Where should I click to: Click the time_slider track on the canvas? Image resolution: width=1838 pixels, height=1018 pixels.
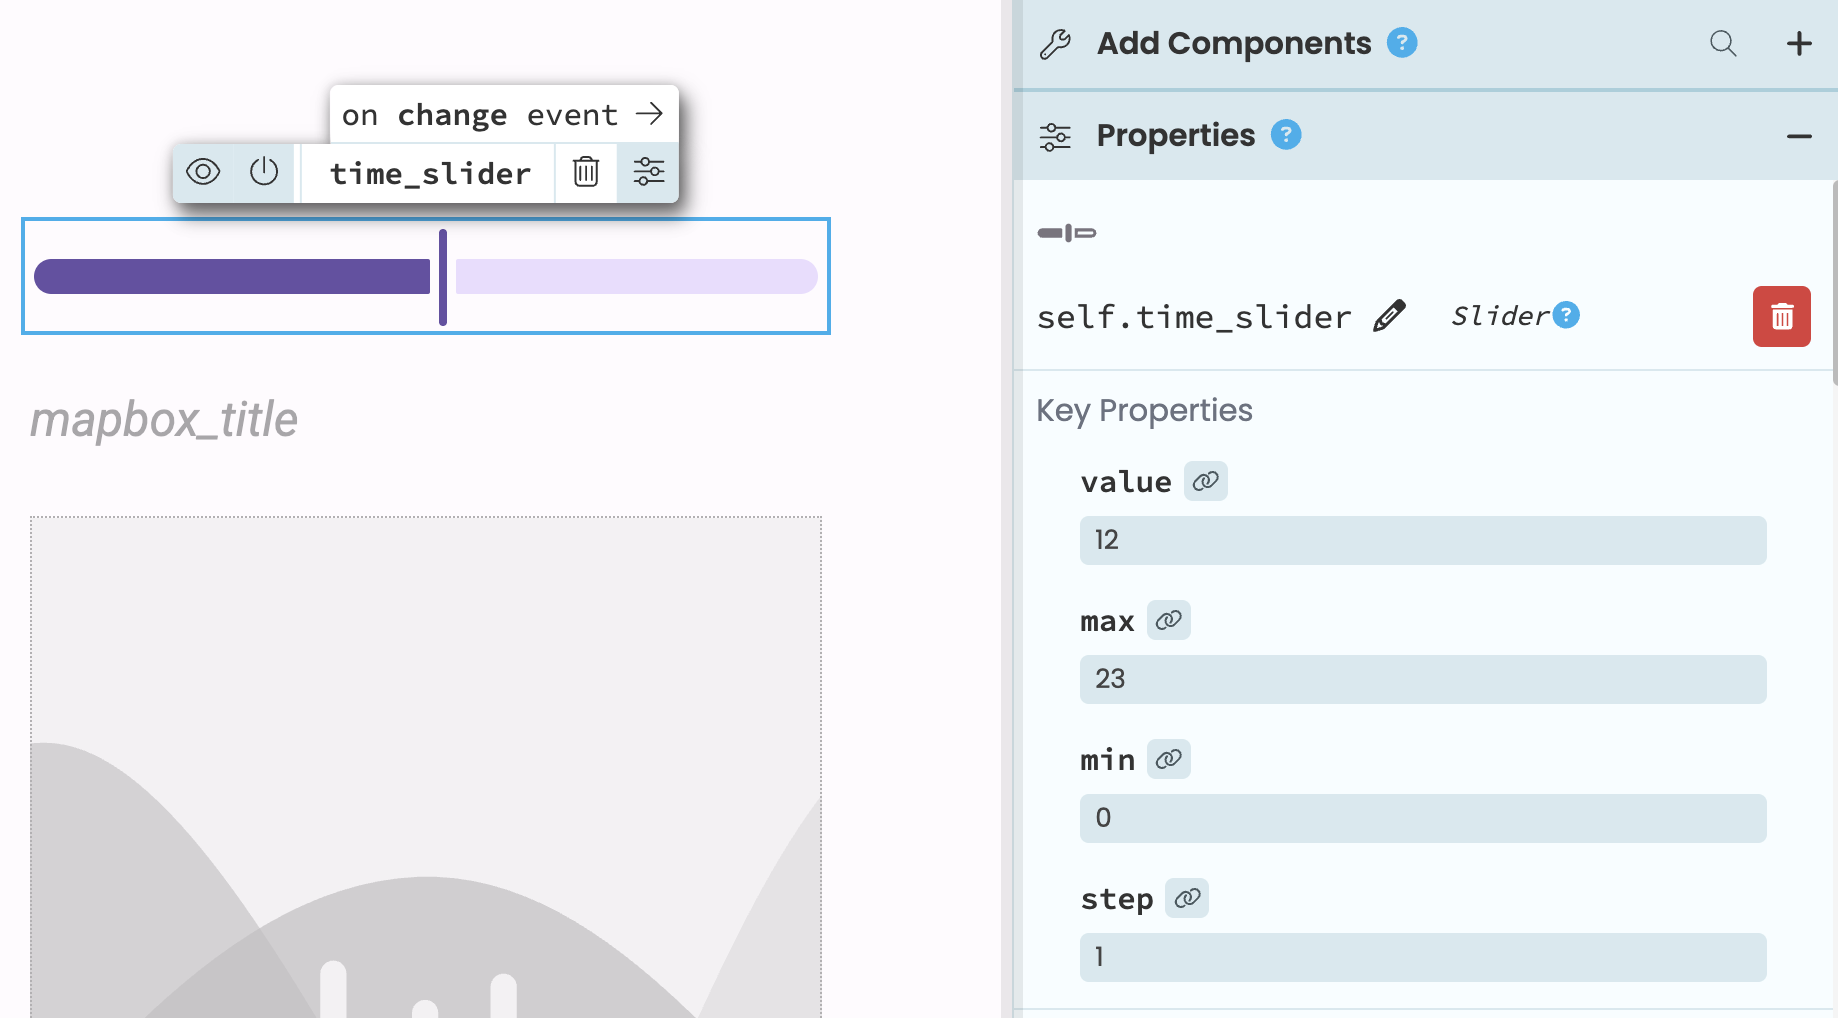[636, 276]
